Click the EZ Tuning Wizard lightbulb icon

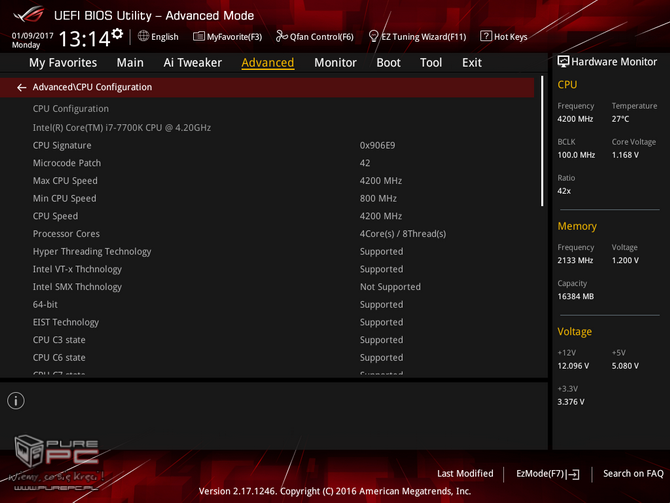click(373, 36)
